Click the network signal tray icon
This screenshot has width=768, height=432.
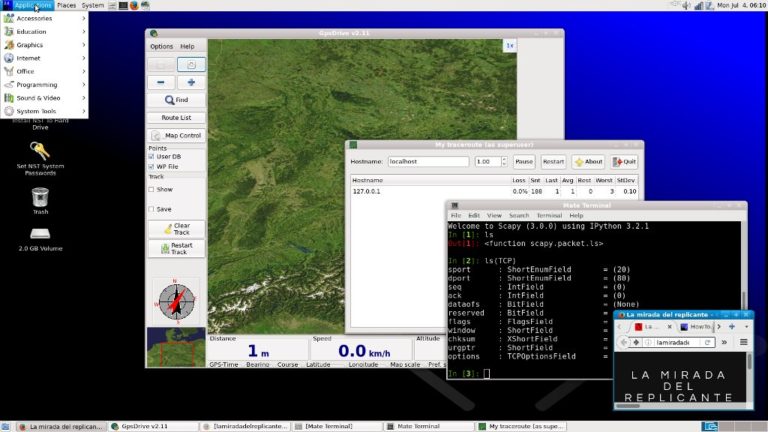click(x=698, y=5)
